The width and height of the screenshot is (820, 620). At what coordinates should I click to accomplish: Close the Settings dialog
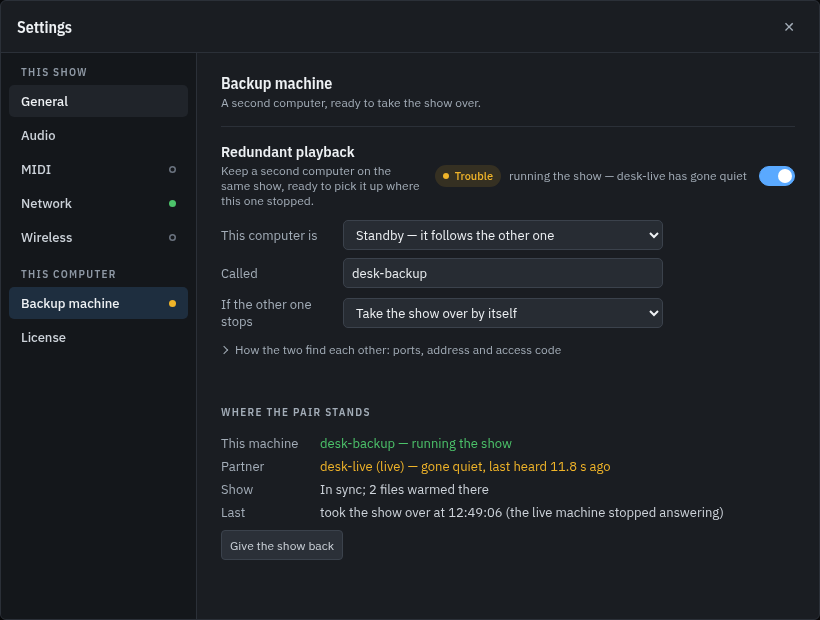coord(789,27)
